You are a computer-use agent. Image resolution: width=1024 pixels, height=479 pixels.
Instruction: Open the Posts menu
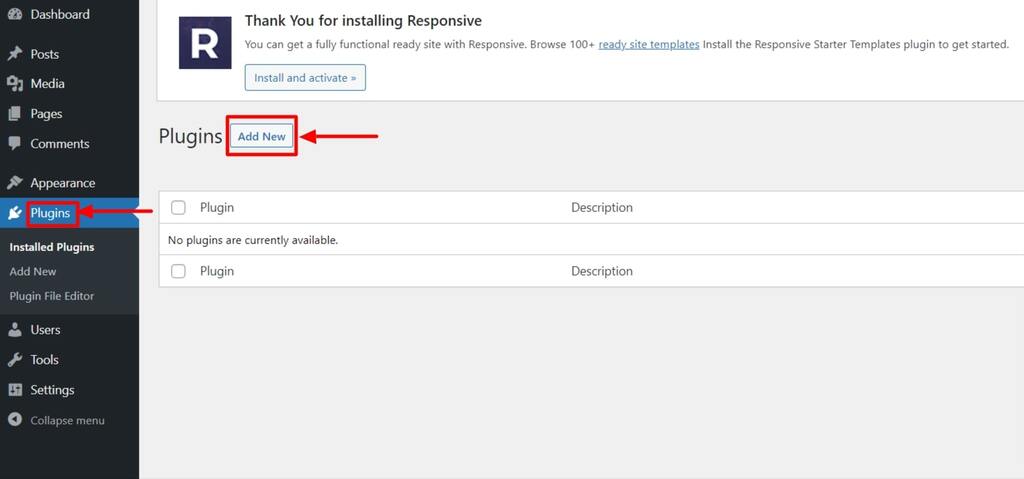(44, 54)
